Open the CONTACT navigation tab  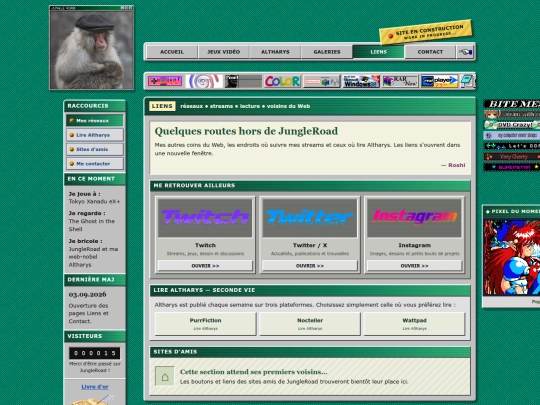(x=430, y=52)
